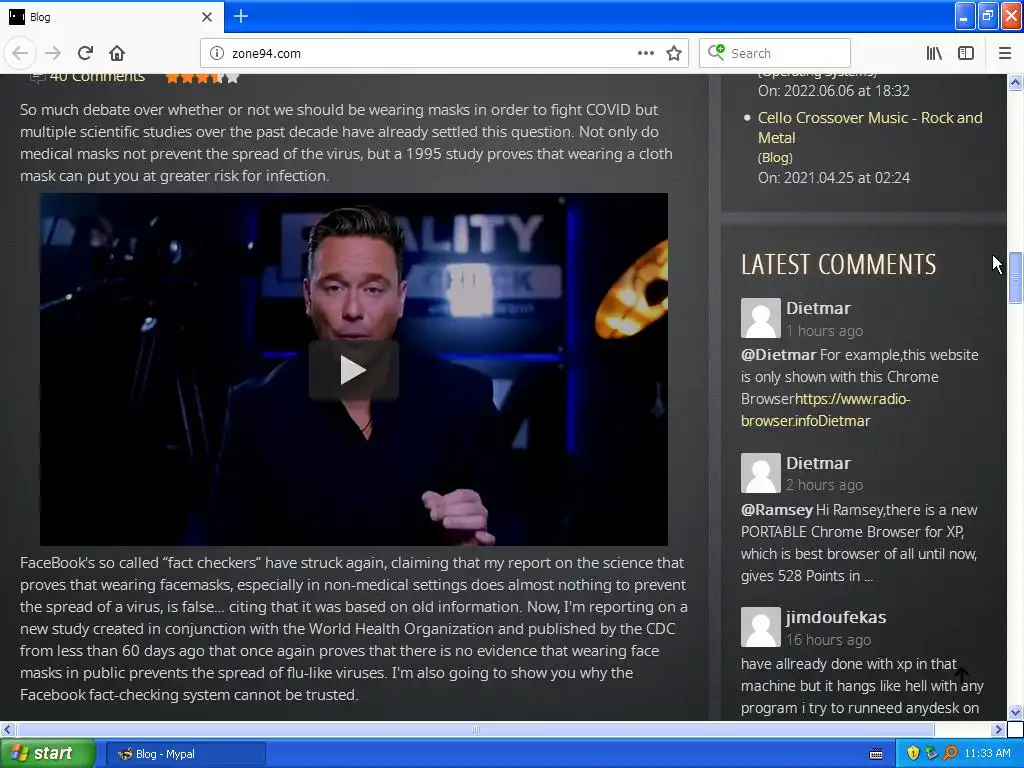The width and height of the screenshot is (1024, 768).
Task: Open Dietmar's 2 hours ago comment name
Action: [818, 463]
